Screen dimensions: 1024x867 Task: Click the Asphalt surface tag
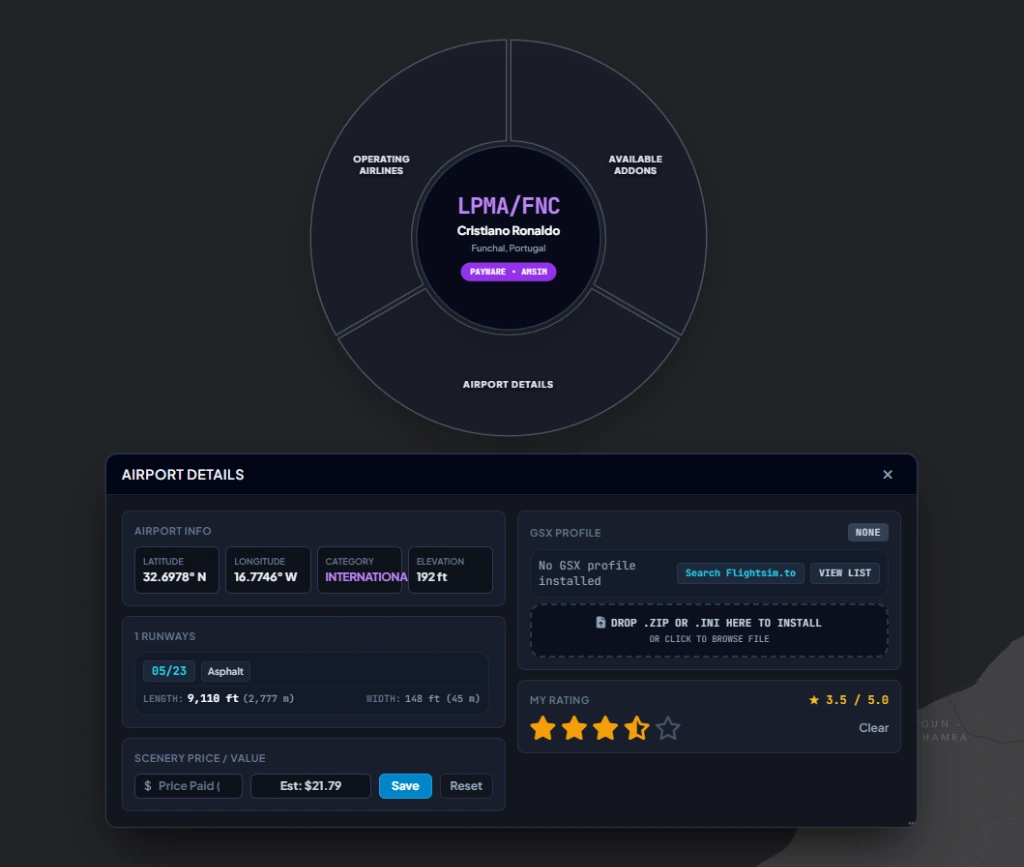225,671
